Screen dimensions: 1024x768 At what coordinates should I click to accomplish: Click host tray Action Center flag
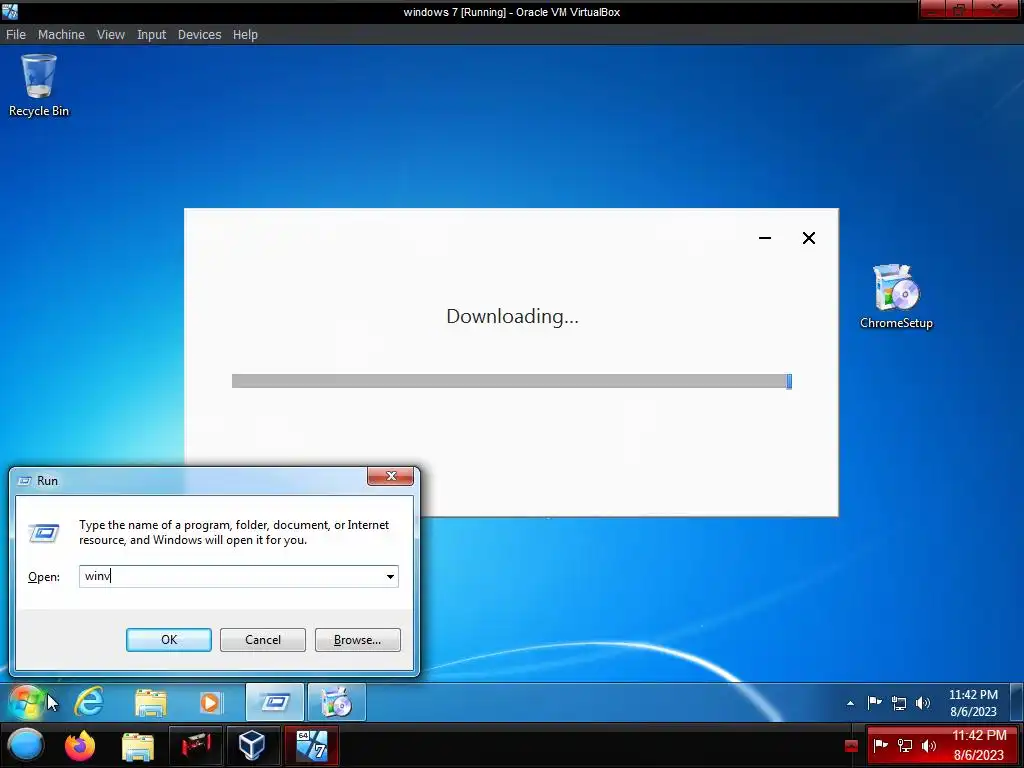click(x=880, y=745)
